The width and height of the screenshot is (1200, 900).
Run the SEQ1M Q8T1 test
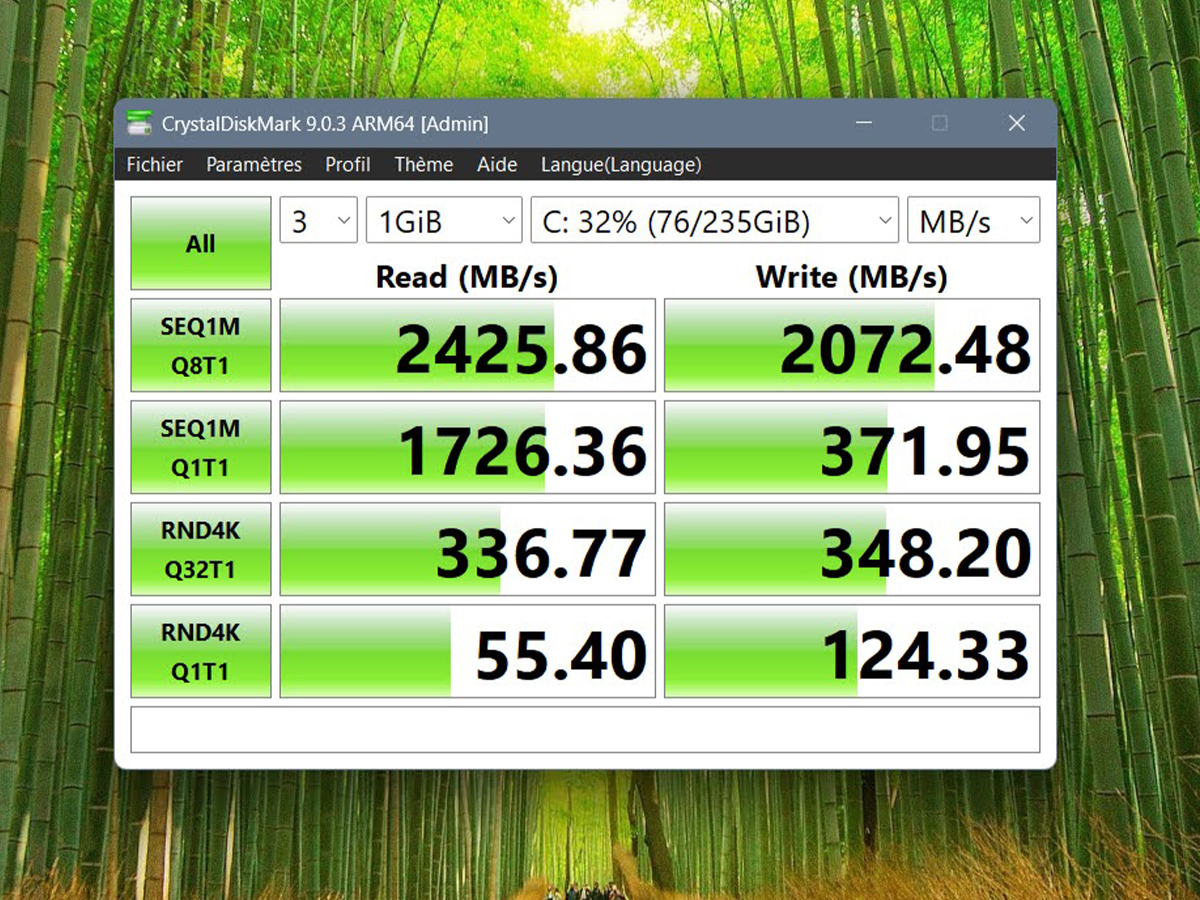[x=201, y=345]
